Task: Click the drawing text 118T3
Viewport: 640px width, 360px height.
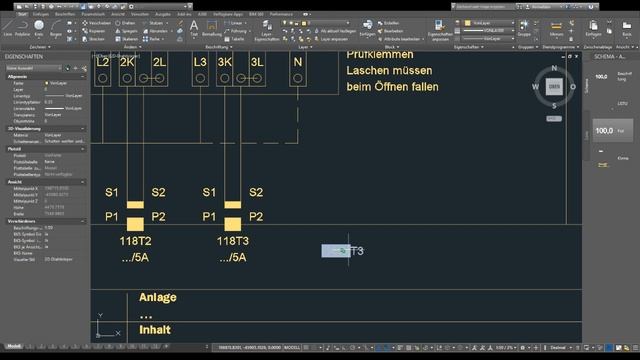Action: pos(233,241)
